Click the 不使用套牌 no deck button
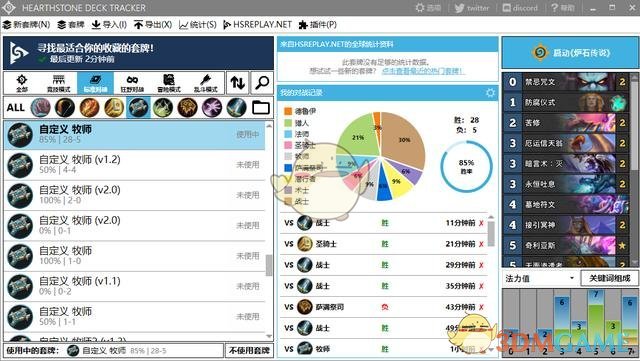 [249, 350]
